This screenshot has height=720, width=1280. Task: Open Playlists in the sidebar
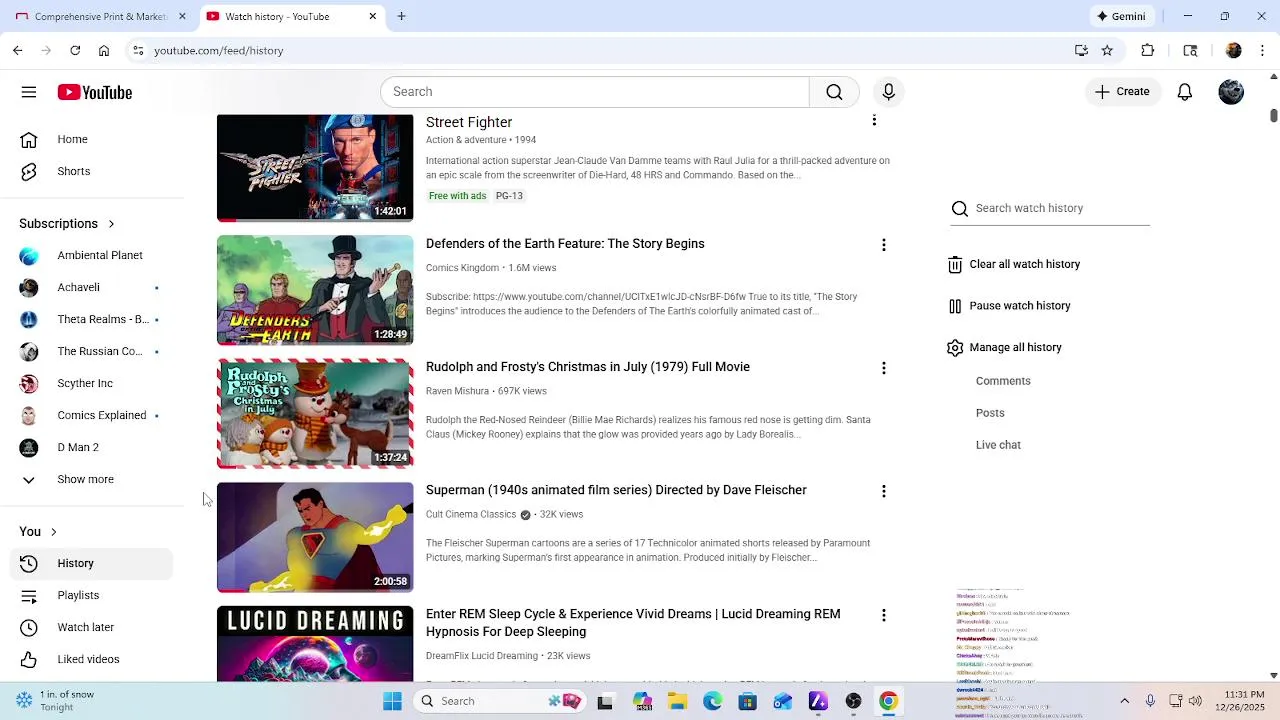coord(92,596)
